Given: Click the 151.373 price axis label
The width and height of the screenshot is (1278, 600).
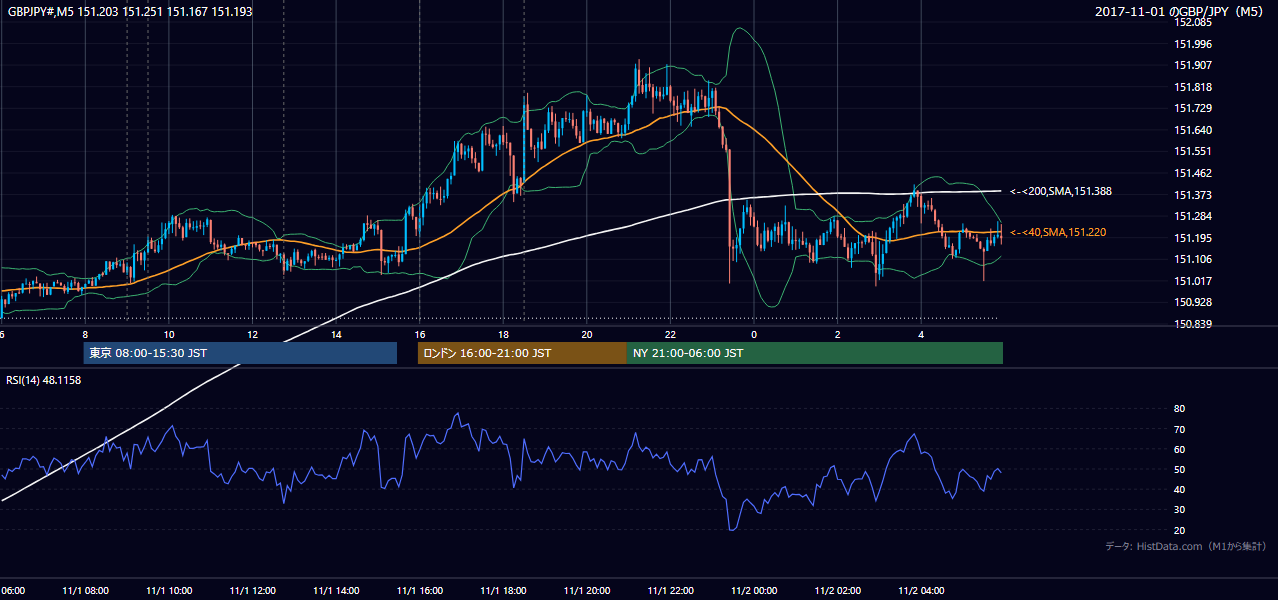Looking at the screenshot, I should point(1194,195).
